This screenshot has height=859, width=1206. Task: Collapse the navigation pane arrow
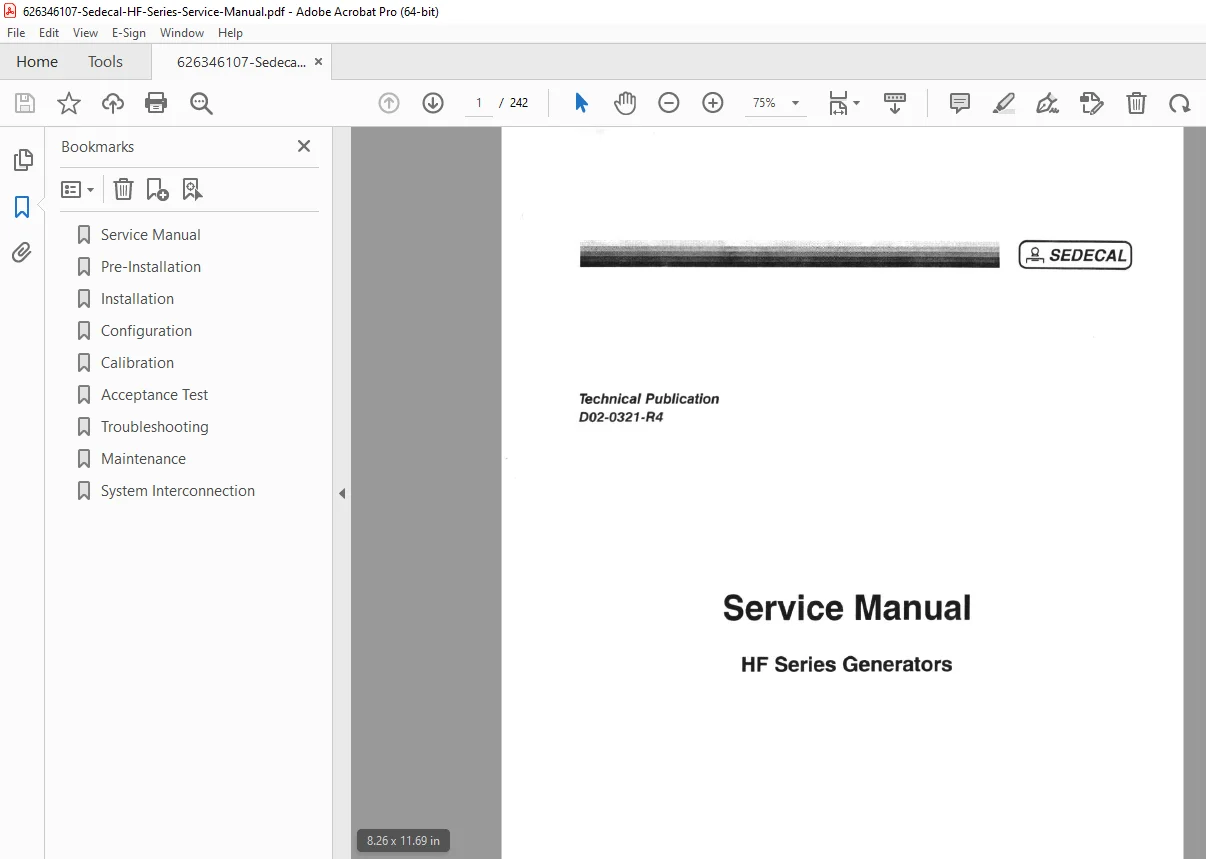click(x=342, y=493)
